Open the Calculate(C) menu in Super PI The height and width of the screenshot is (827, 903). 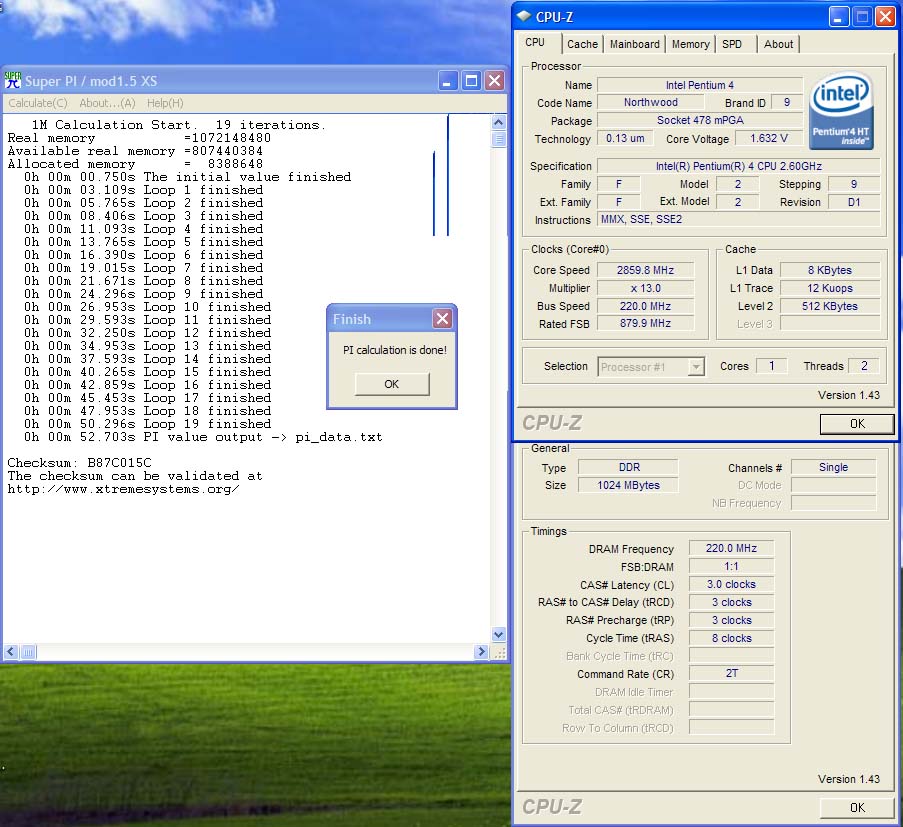point(38,103)
